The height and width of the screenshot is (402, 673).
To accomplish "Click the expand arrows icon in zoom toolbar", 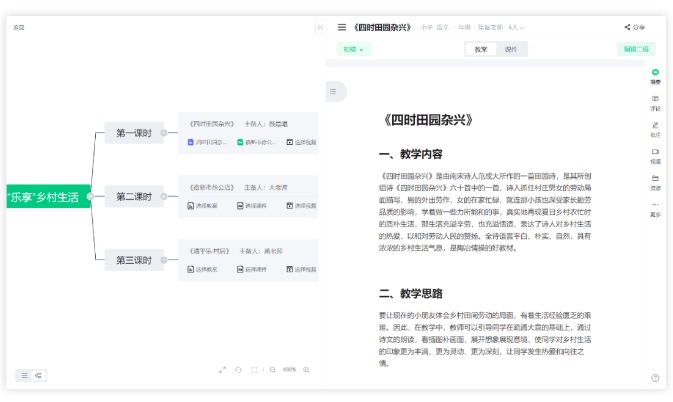I will [x=222, y=370].
